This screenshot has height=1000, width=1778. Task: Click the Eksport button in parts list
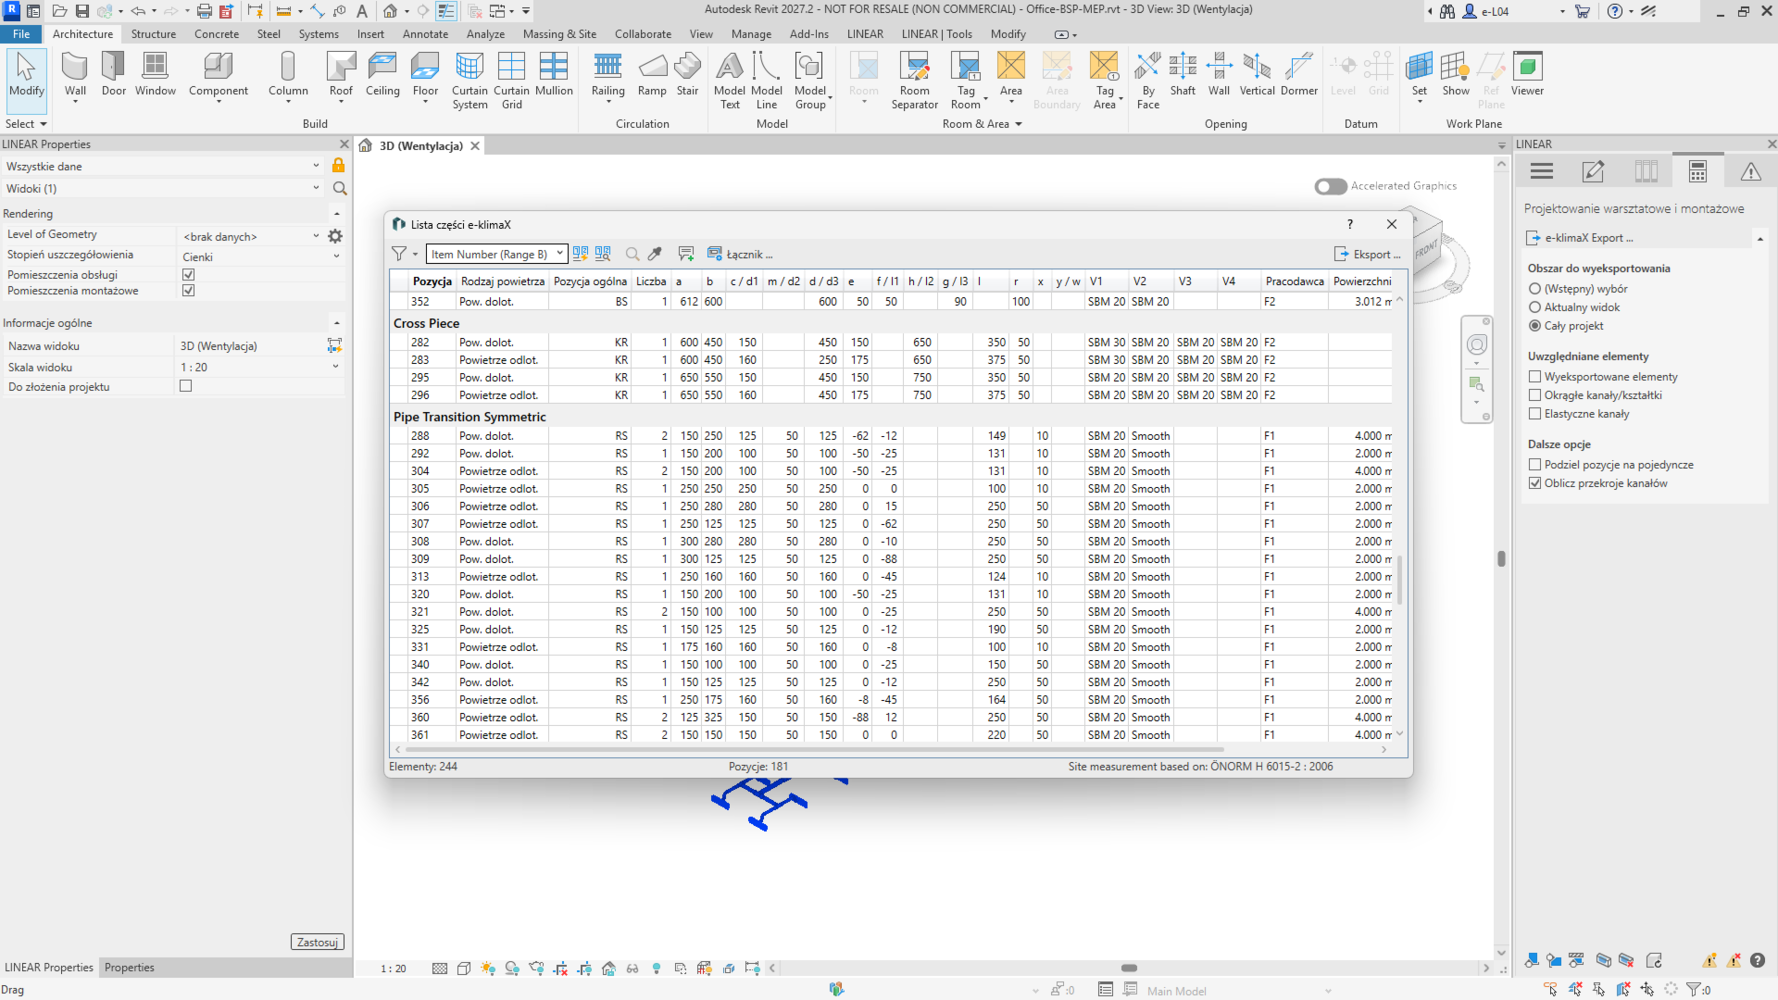pyautogui.click(x=1367, y=254)
